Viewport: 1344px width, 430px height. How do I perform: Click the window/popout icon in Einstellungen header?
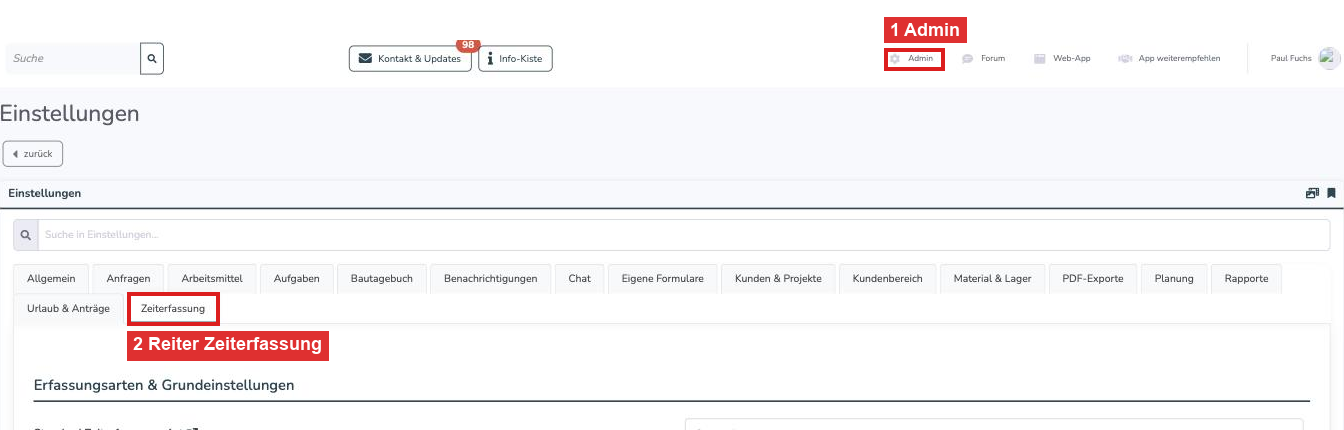coord(1312,193)
